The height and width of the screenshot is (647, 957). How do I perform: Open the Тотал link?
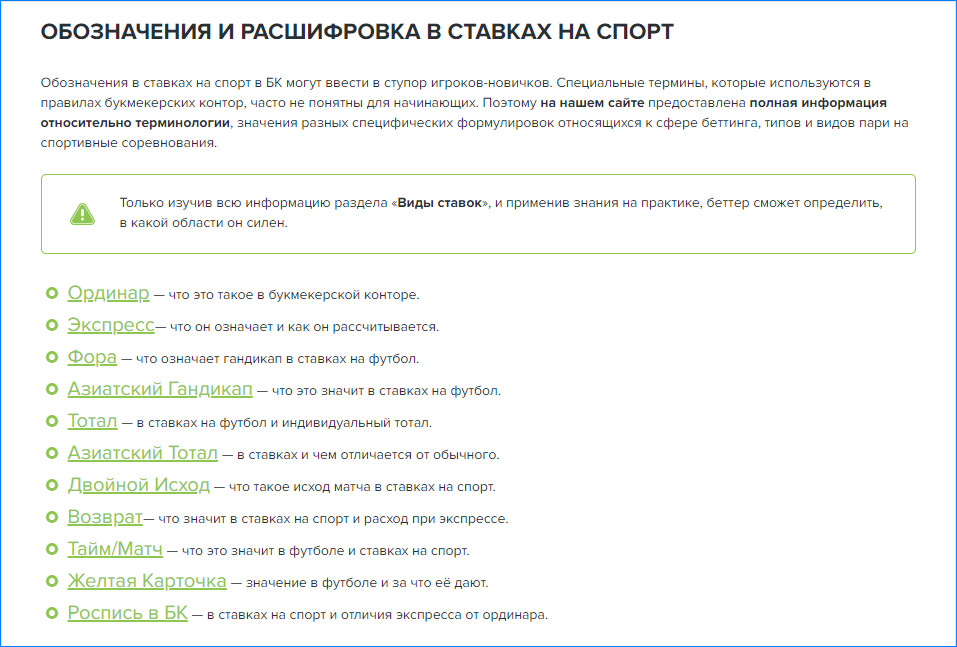click(x=92, y=421)
